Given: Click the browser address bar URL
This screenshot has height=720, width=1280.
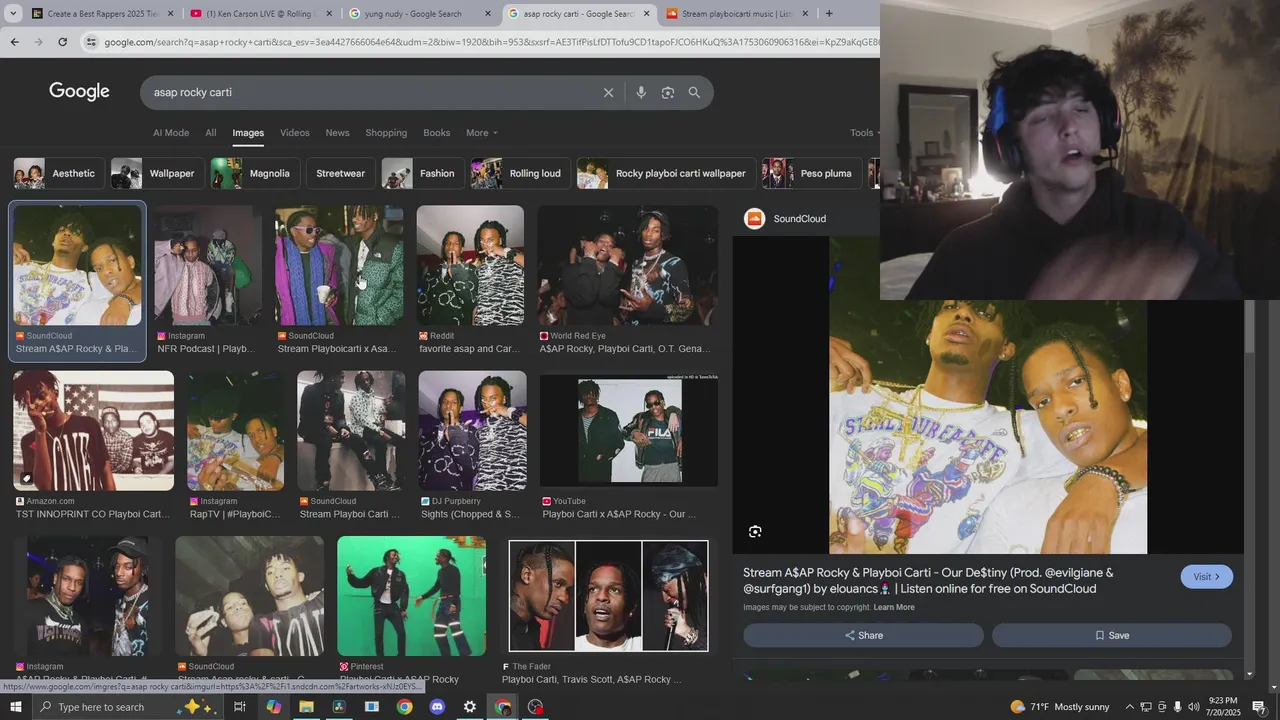Looking at the screenshot, I should coord(490,42).
